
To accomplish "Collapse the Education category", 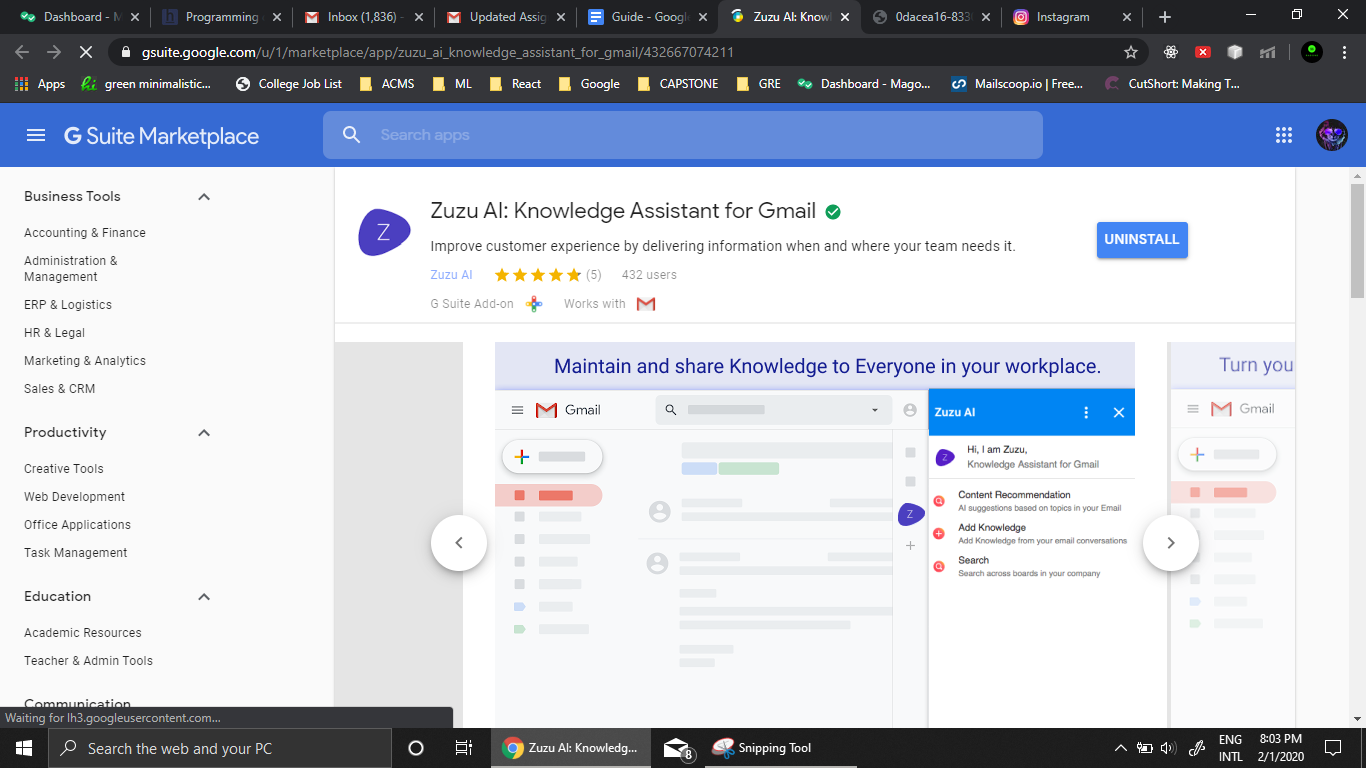I will tap(204, 597).
